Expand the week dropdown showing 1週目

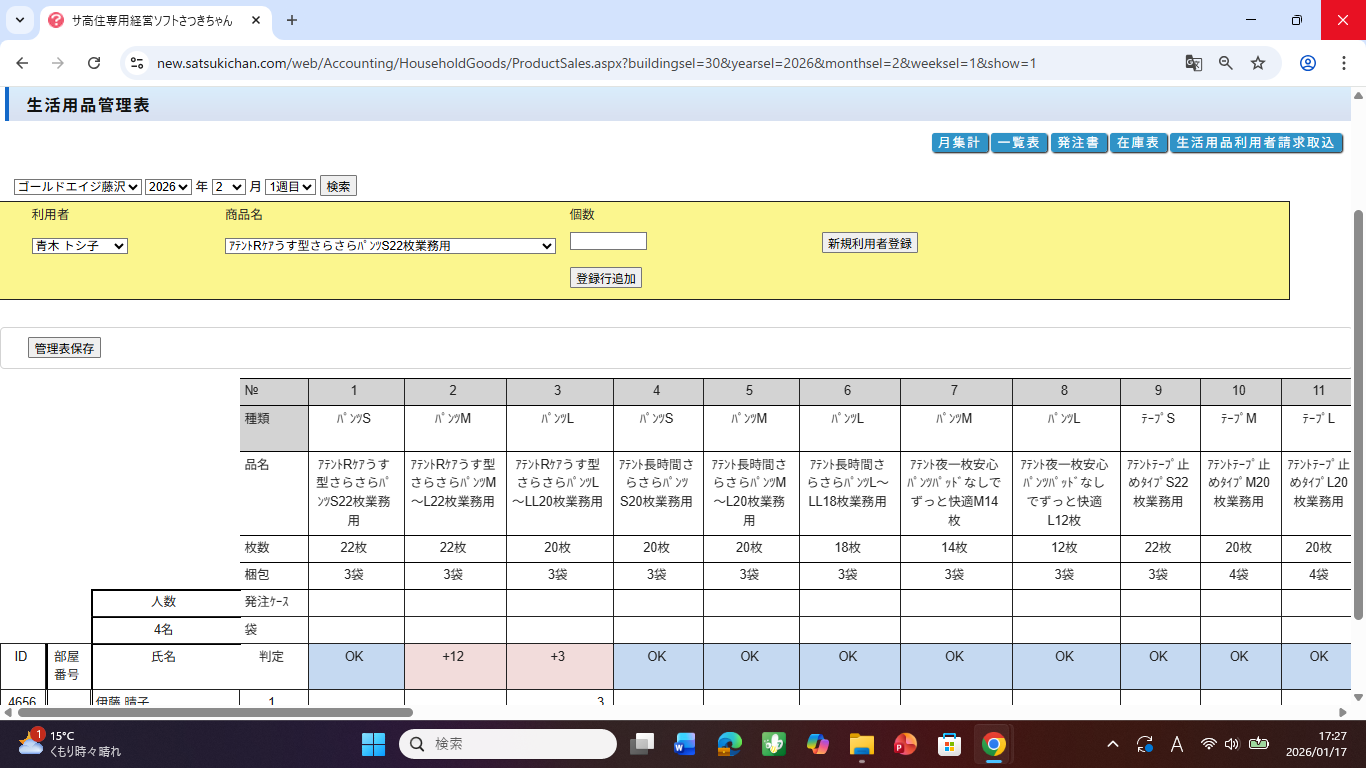[x=290, y=187]
